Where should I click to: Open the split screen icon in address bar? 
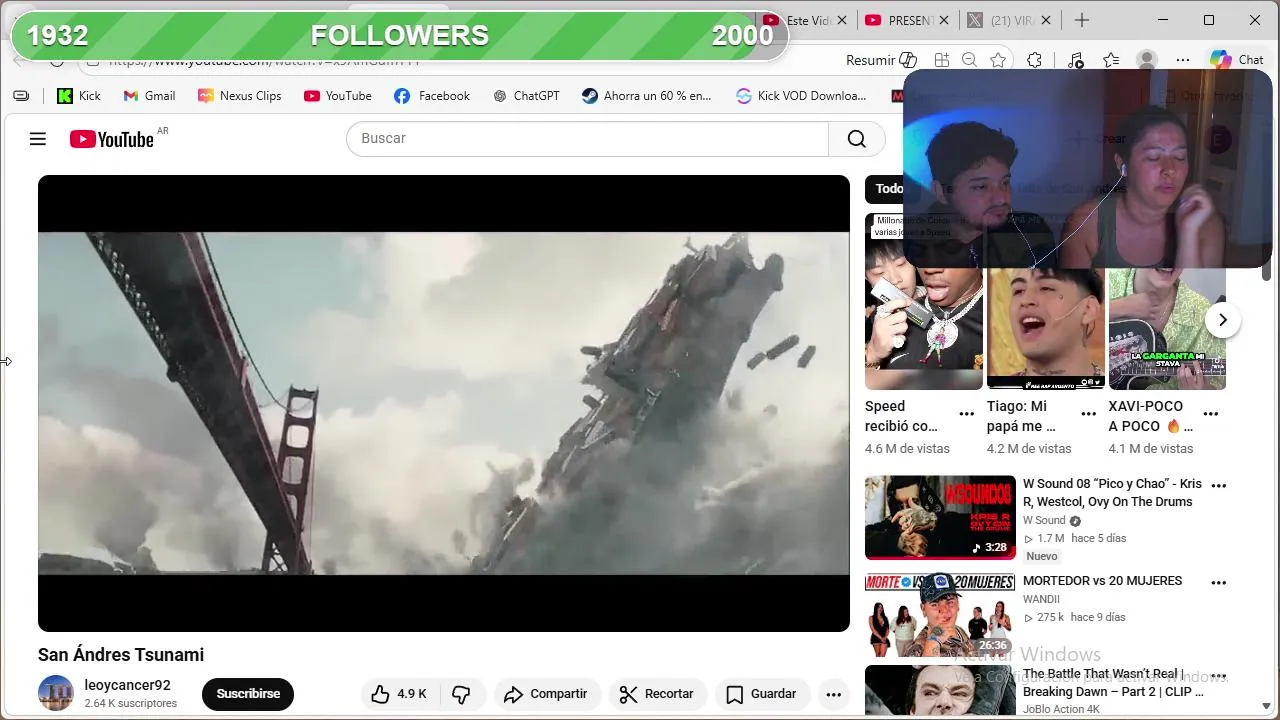pos(941,60)
